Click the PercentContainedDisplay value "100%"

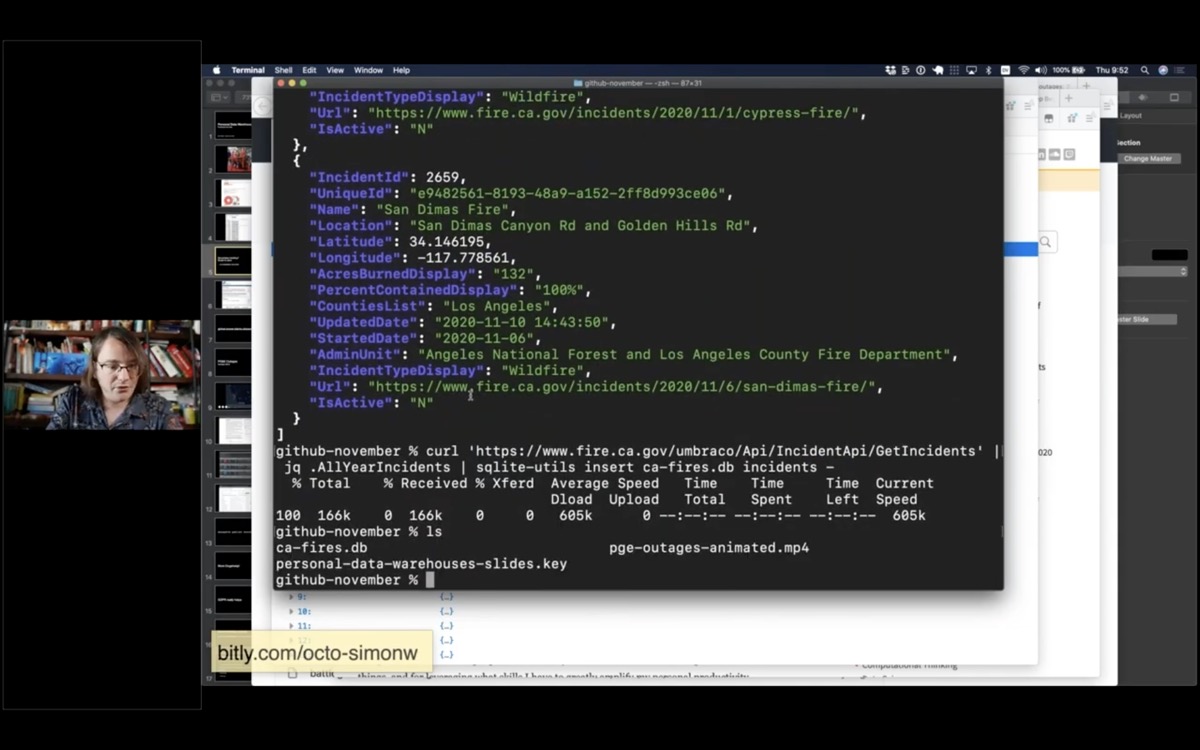(x=562, y=290)
